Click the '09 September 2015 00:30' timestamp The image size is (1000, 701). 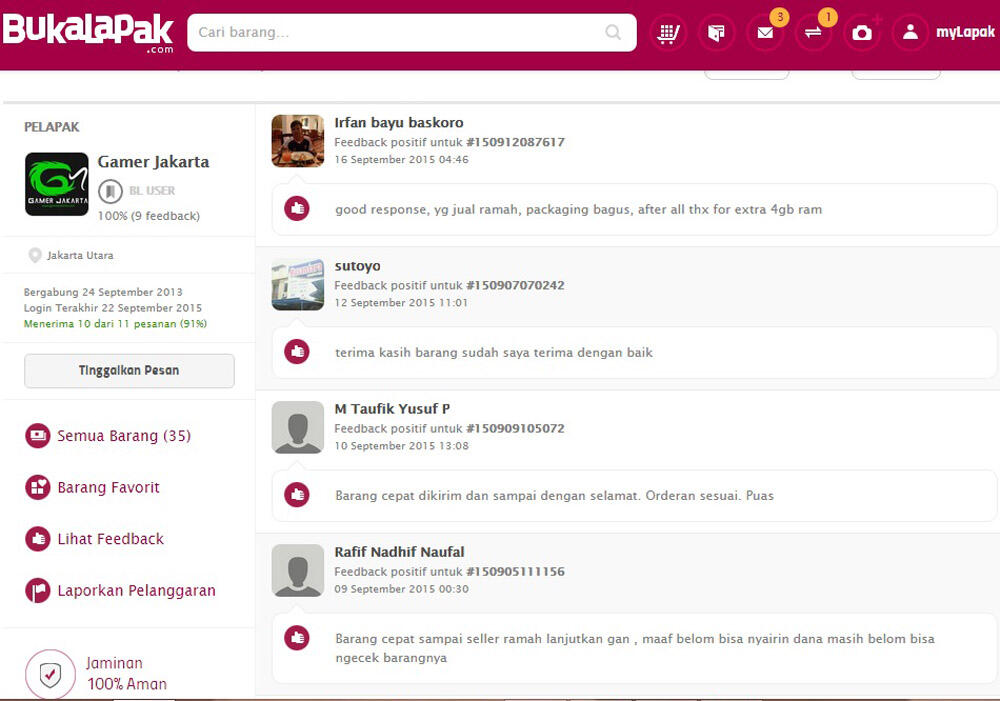click(x=402, y=589)
